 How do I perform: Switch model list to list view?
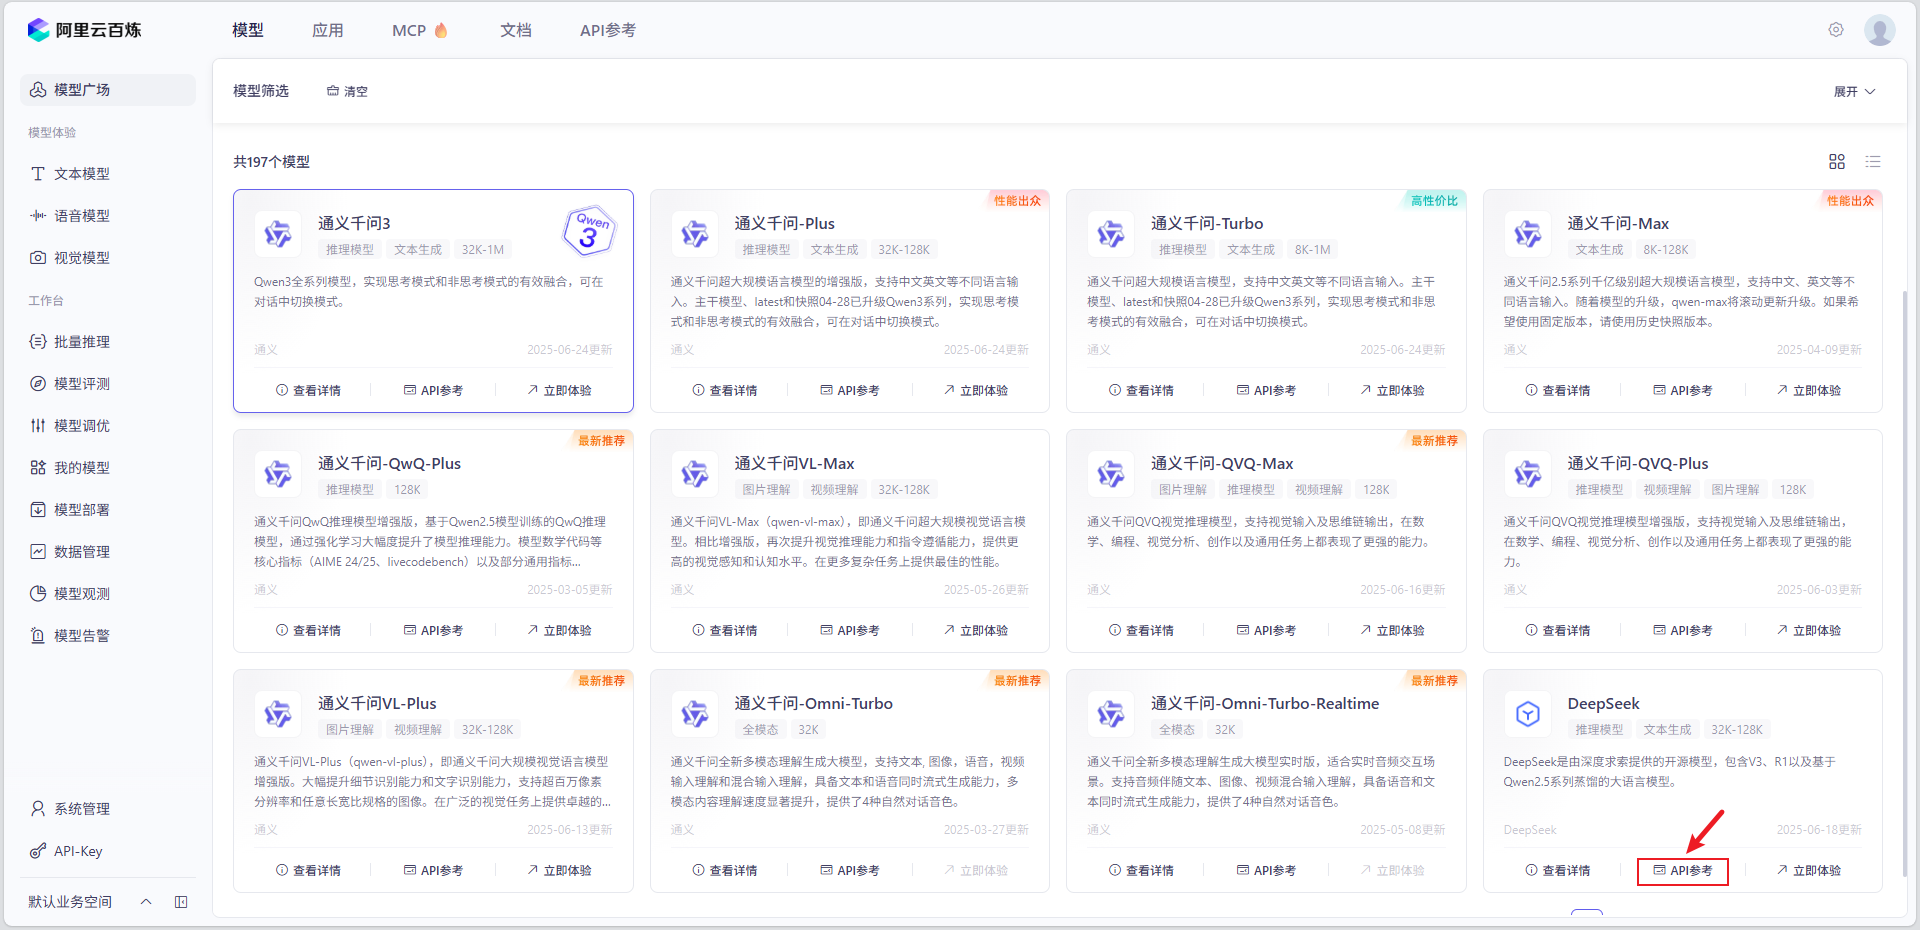pyautogui.click(x=1873, y=162)
